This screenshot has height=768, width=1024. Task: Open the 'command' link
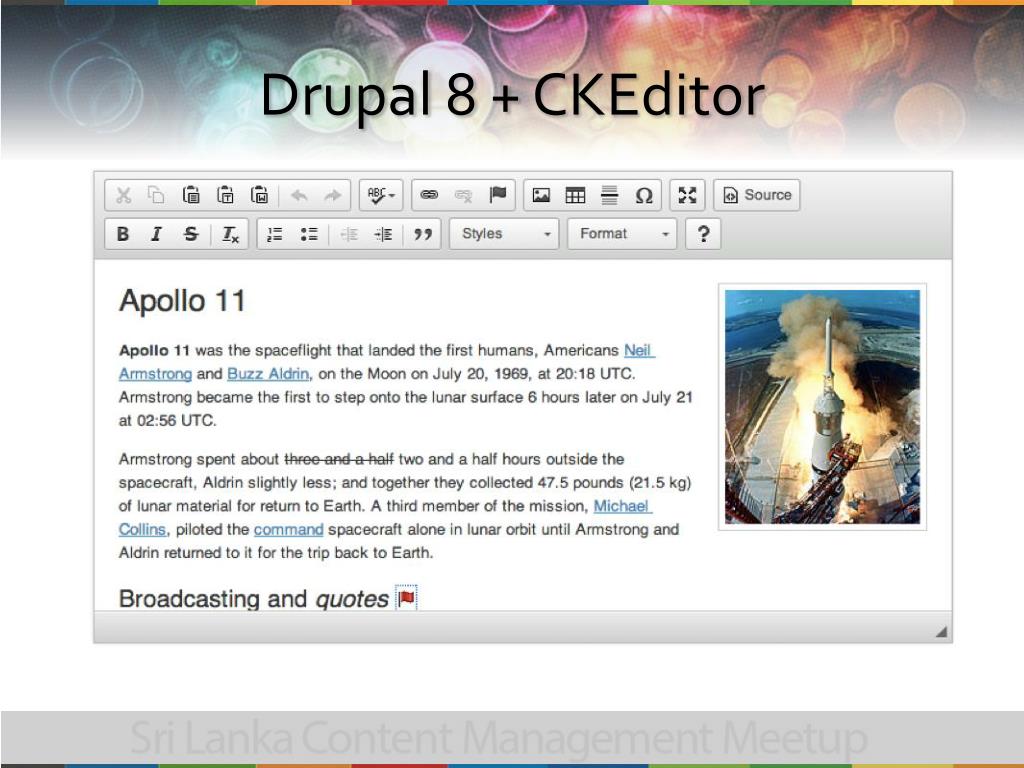289,530
